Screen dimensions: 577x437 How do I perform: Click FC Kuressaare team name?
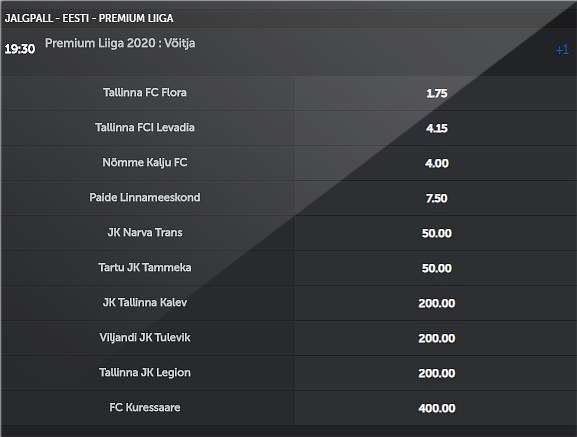[145, 407]
